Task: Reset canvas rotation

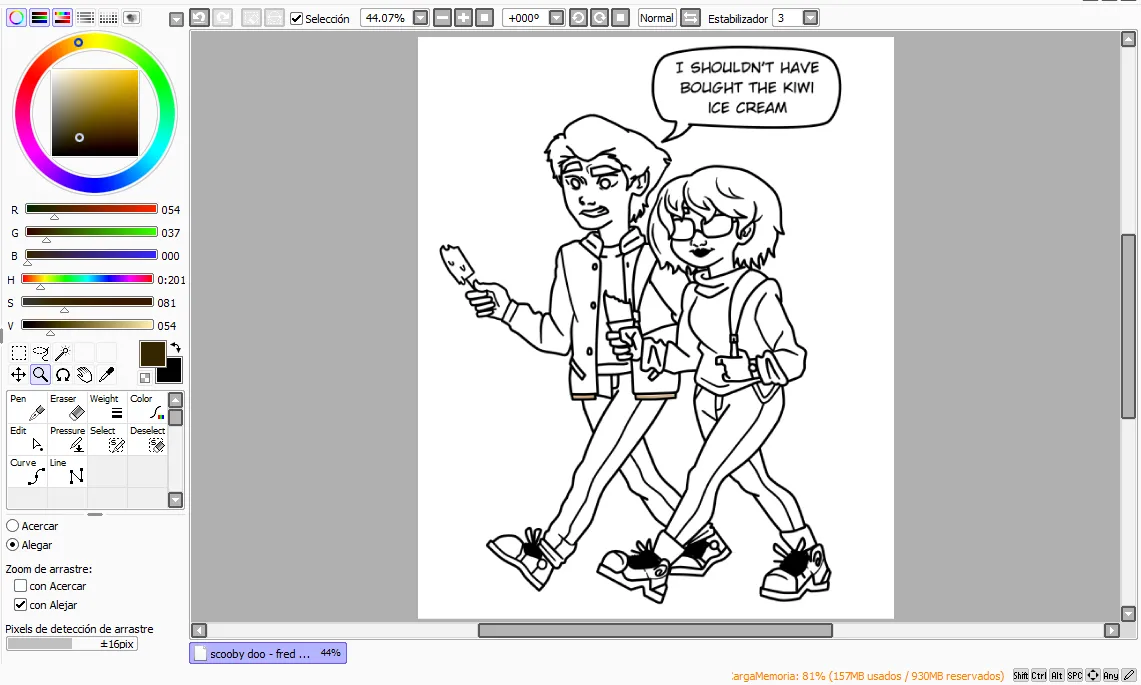Action: (621, 18)
